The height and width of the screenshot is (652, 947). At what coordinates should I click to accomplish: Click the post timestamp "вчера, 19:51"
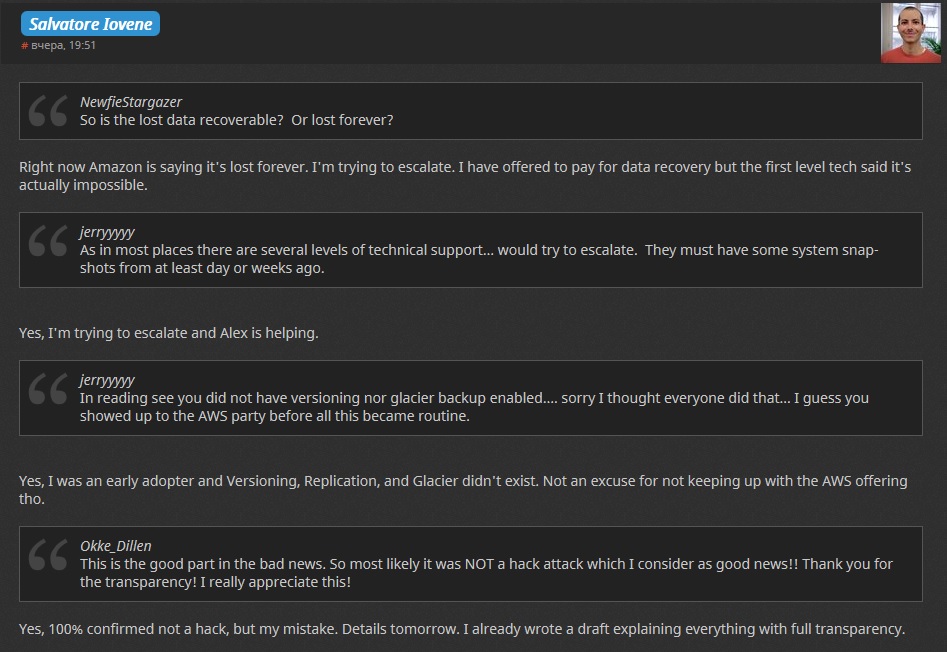(x=63, y=46)
